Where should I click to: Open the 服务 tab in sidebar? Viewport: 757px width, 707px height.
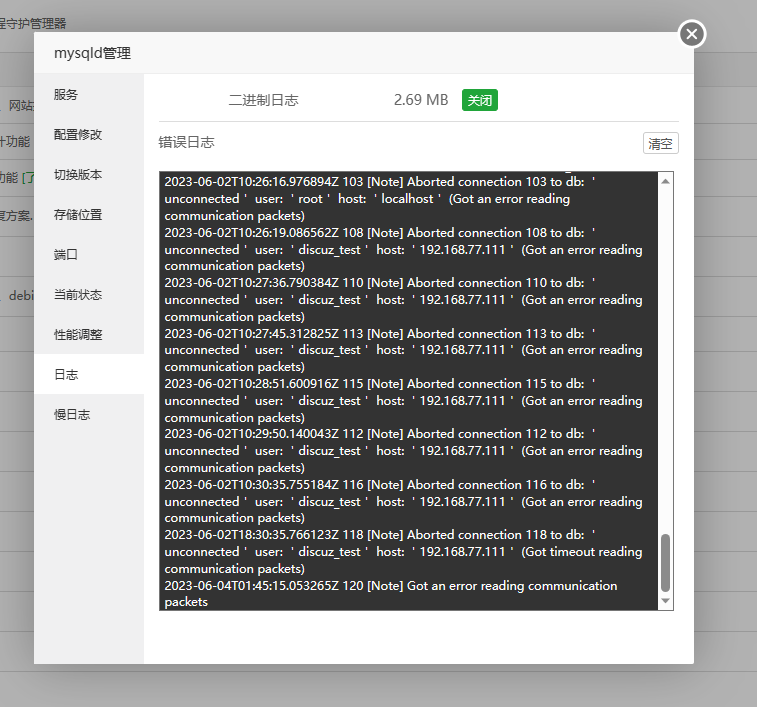89,94
